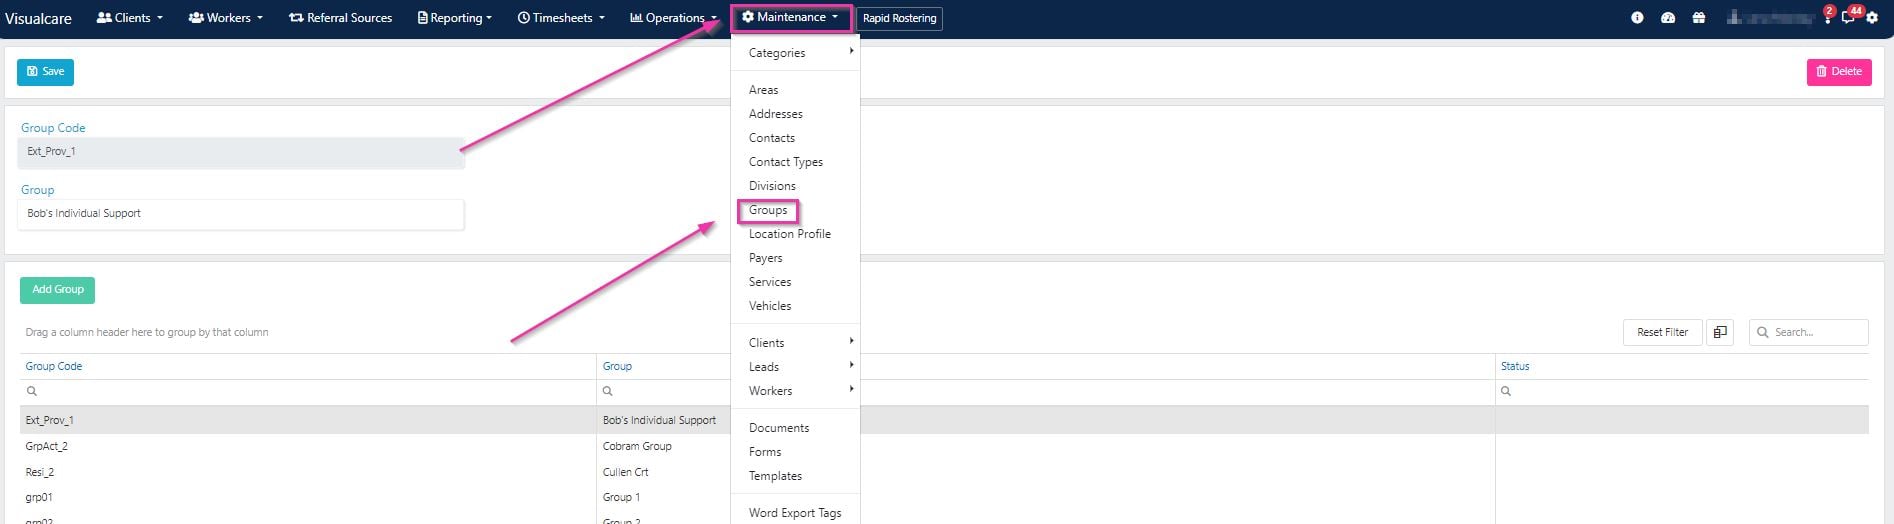Image resolution: width=1894 pixels, height=524 pixels.
Task: Select the GrpAct_2 row
Action: [944, 446]
